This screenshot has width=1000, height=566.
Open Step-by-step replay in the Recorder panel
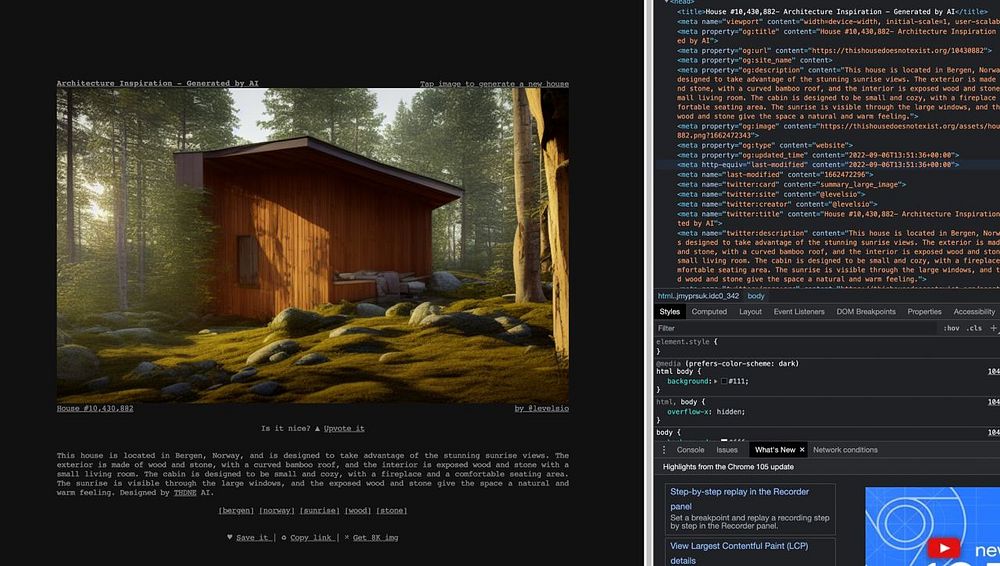739,498
